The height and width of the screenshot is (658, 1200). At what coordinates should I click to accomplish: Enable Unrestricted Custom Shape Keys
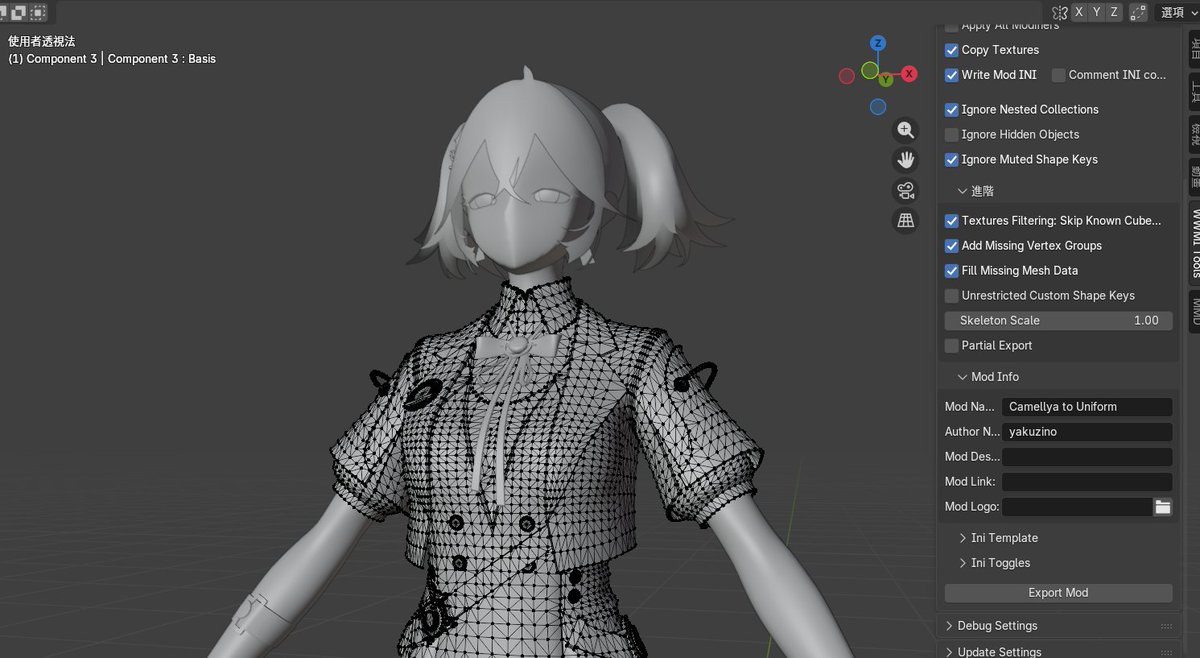click(951, 296)
